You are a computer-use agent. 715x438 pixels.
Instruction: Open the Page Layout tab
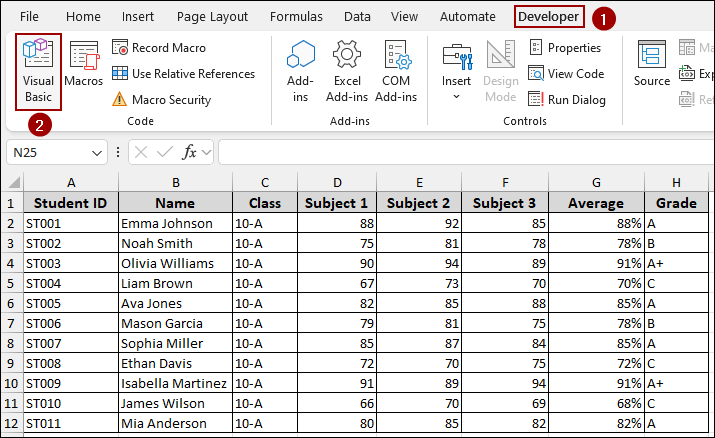coord(212,17)
